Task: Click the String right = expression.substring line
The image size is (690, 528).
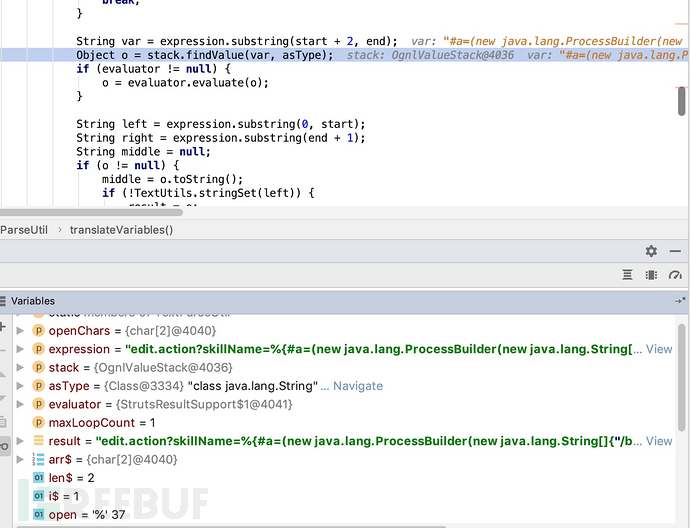Action: click(x=221, y=138)
